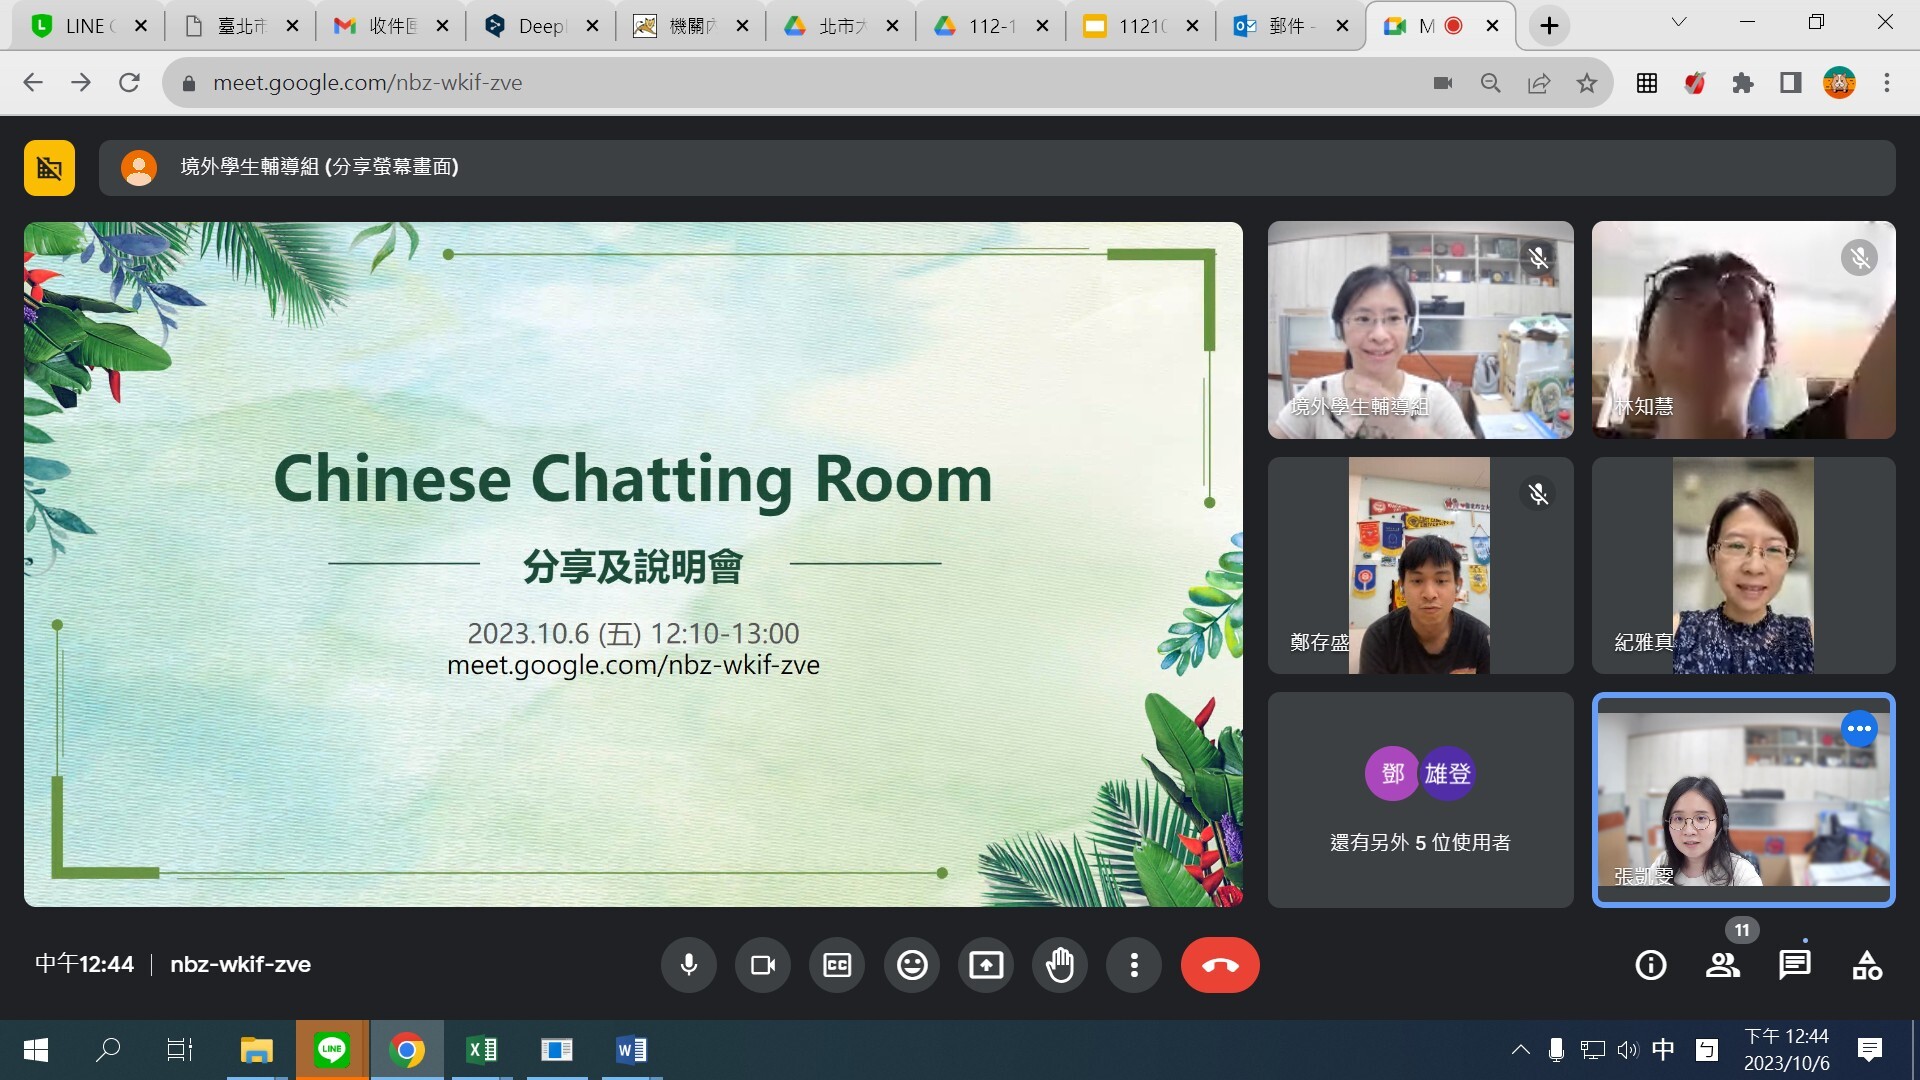1920x1080 pixels.
Task: Open the in-call chat panel
Action: (1795, 965)
